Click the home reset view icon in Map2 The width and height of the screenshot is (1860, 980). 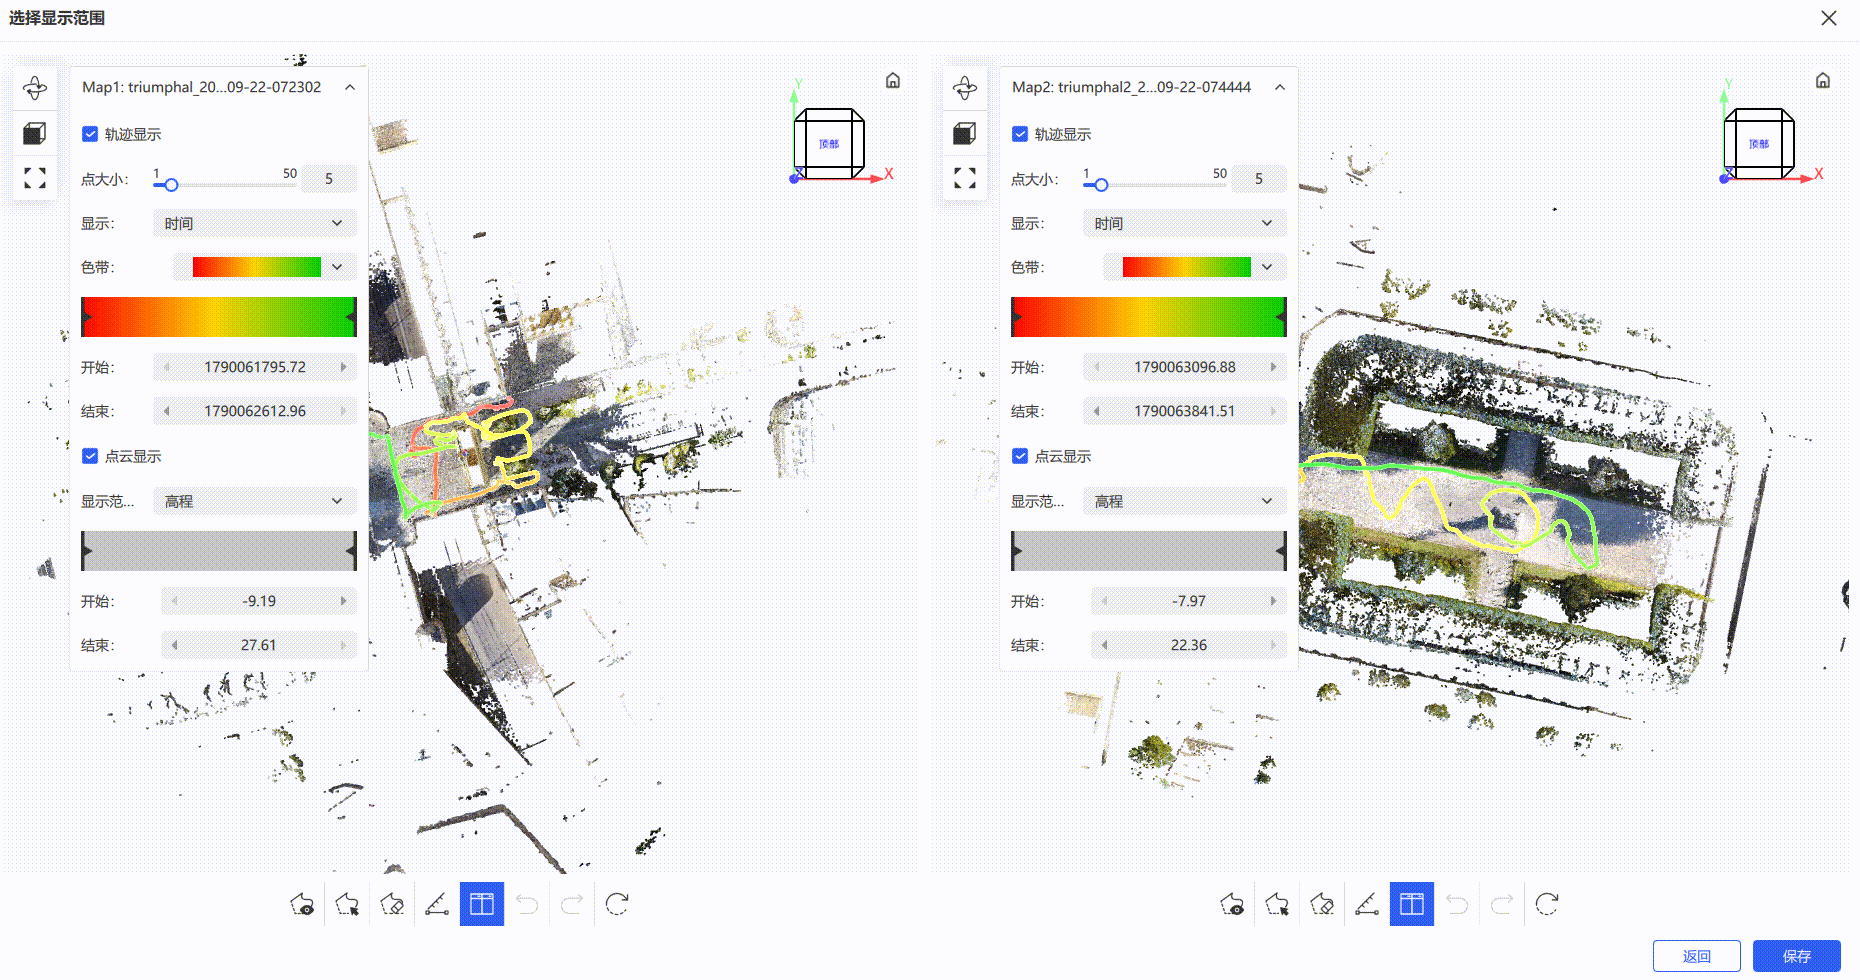pyautogui.click(x=1823, y=80)
